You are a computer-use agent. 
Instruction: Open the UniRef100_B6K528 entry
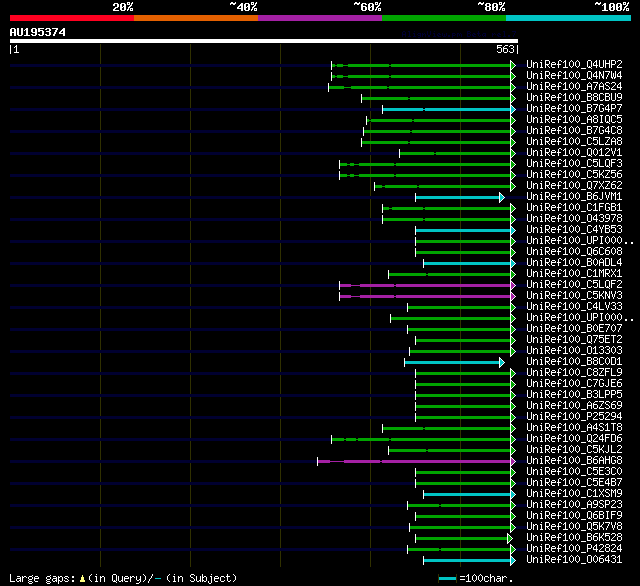pyautogui.click(x=574, y=538)
